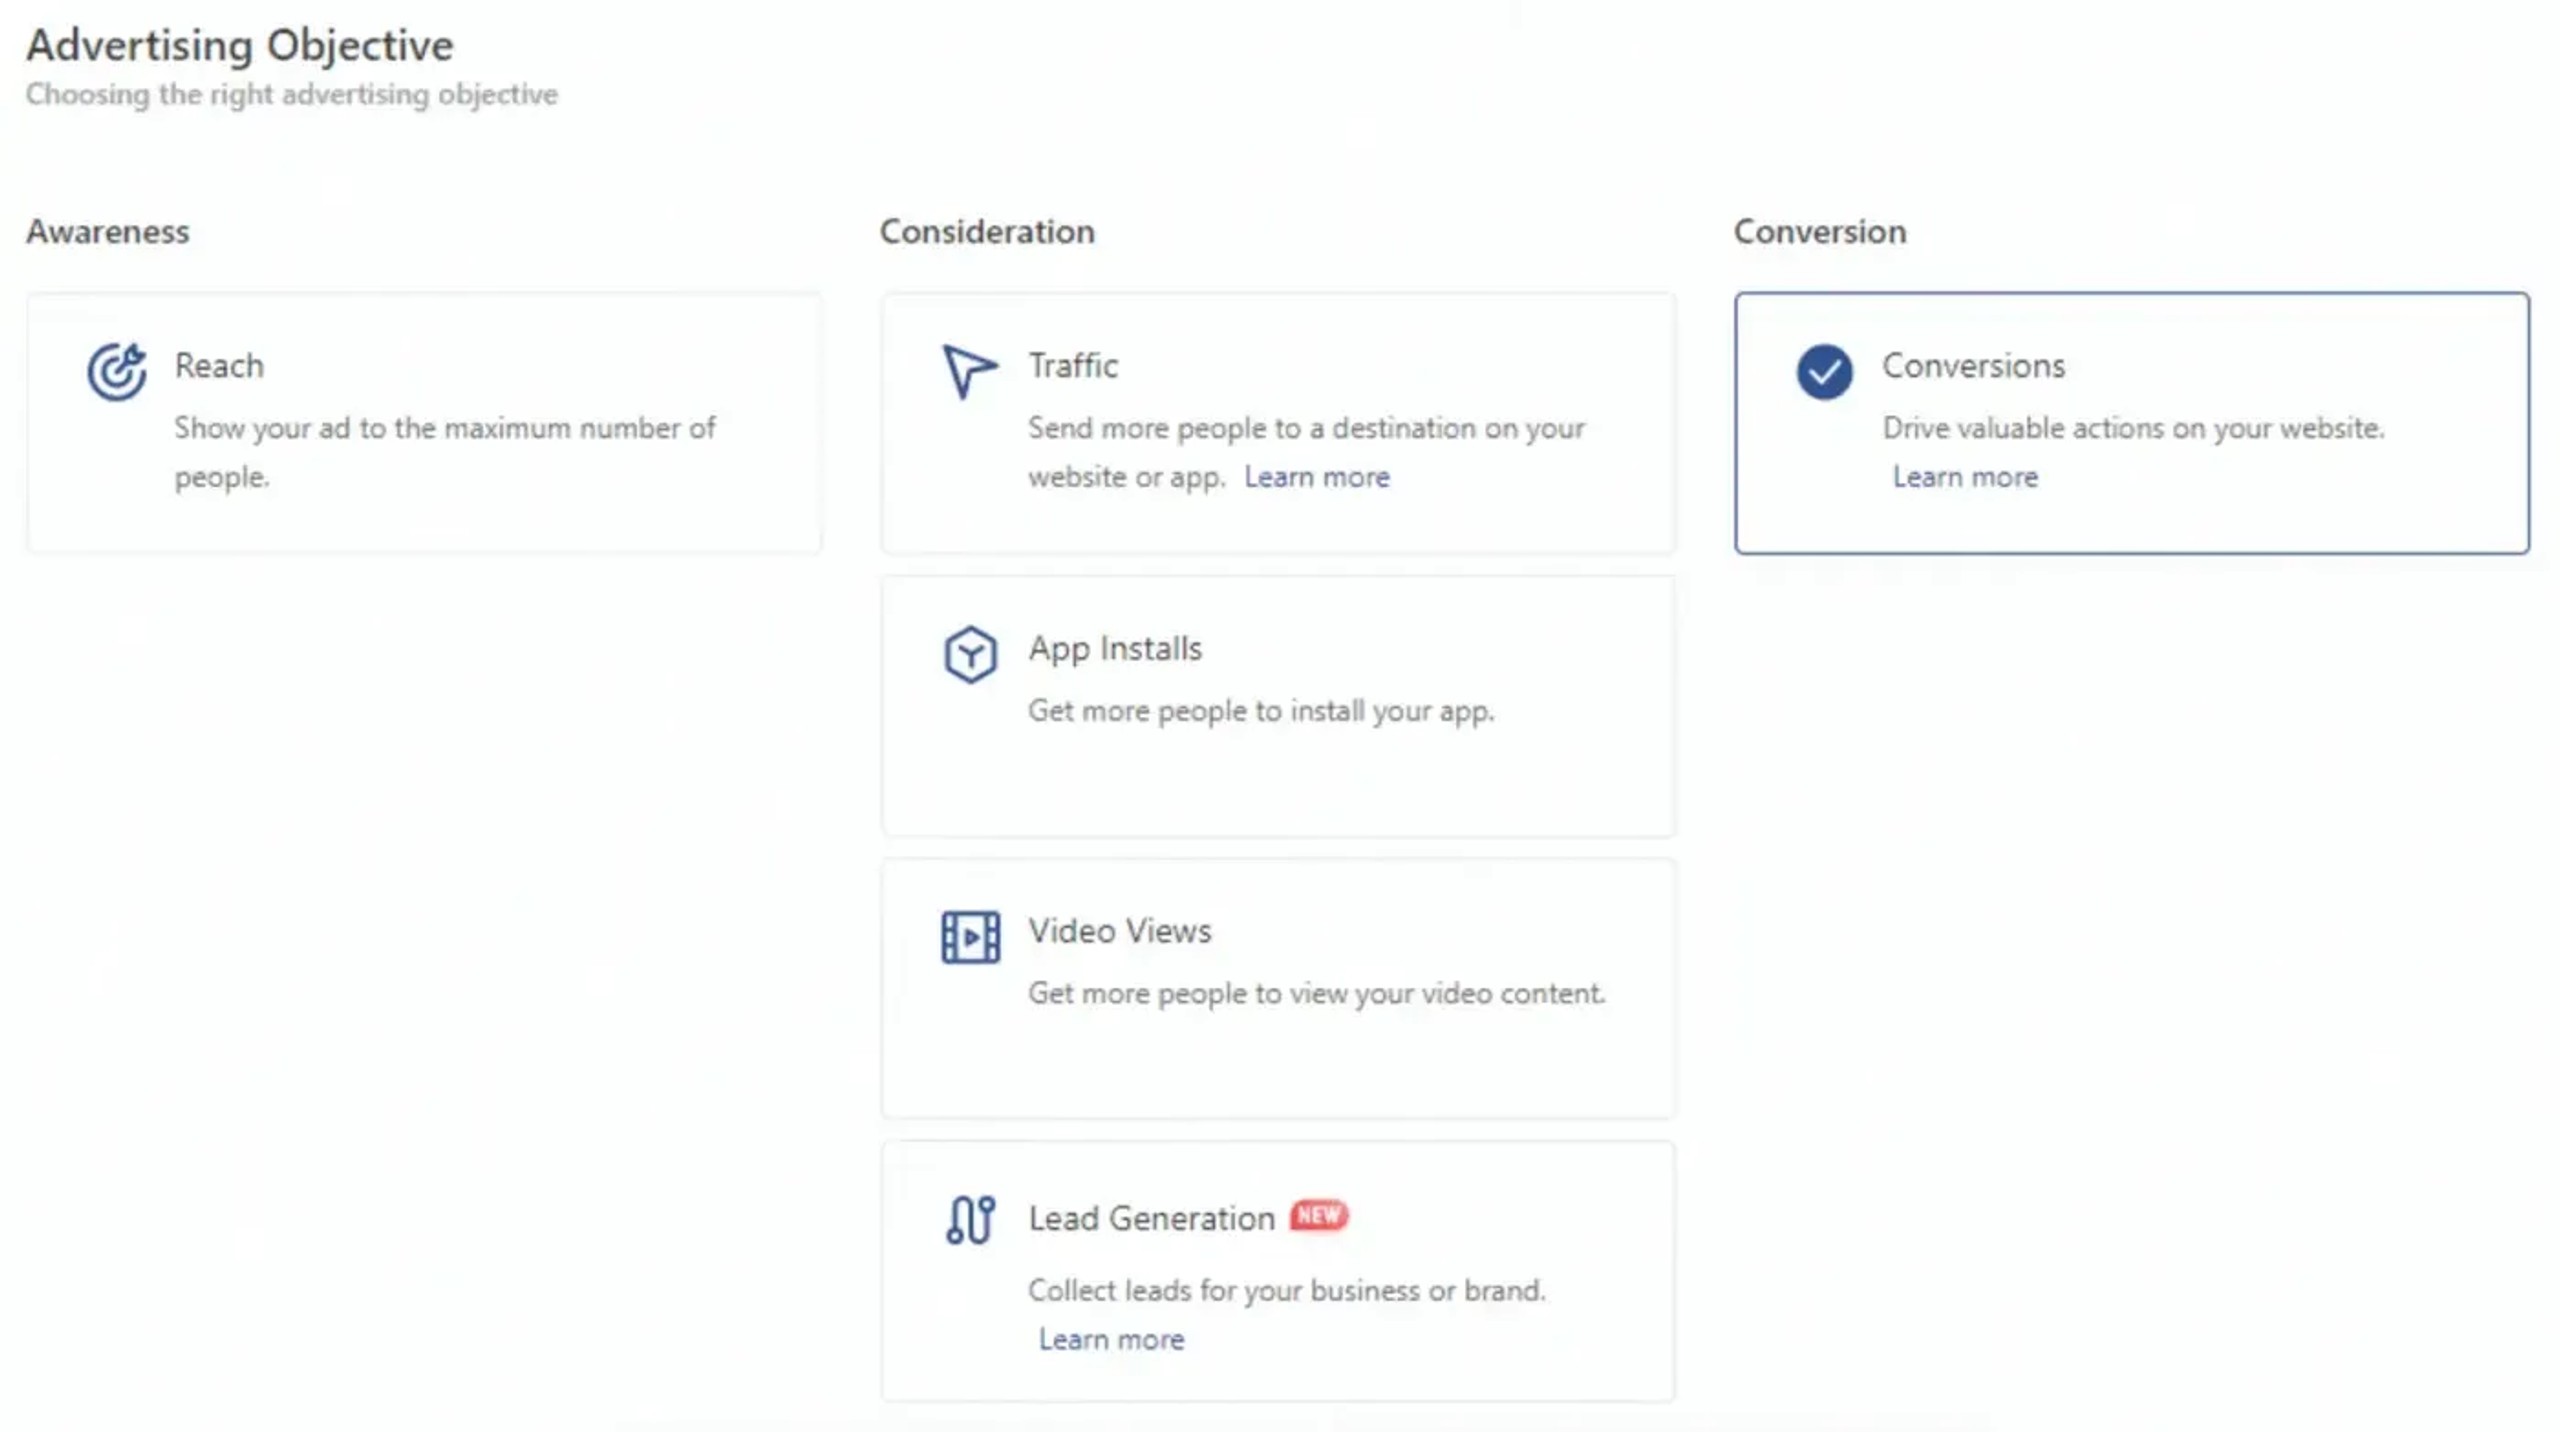Click the Conversions blue checkmark icon
The width and height of the screenshot is (2560, 1432).
coord(1823,371)
